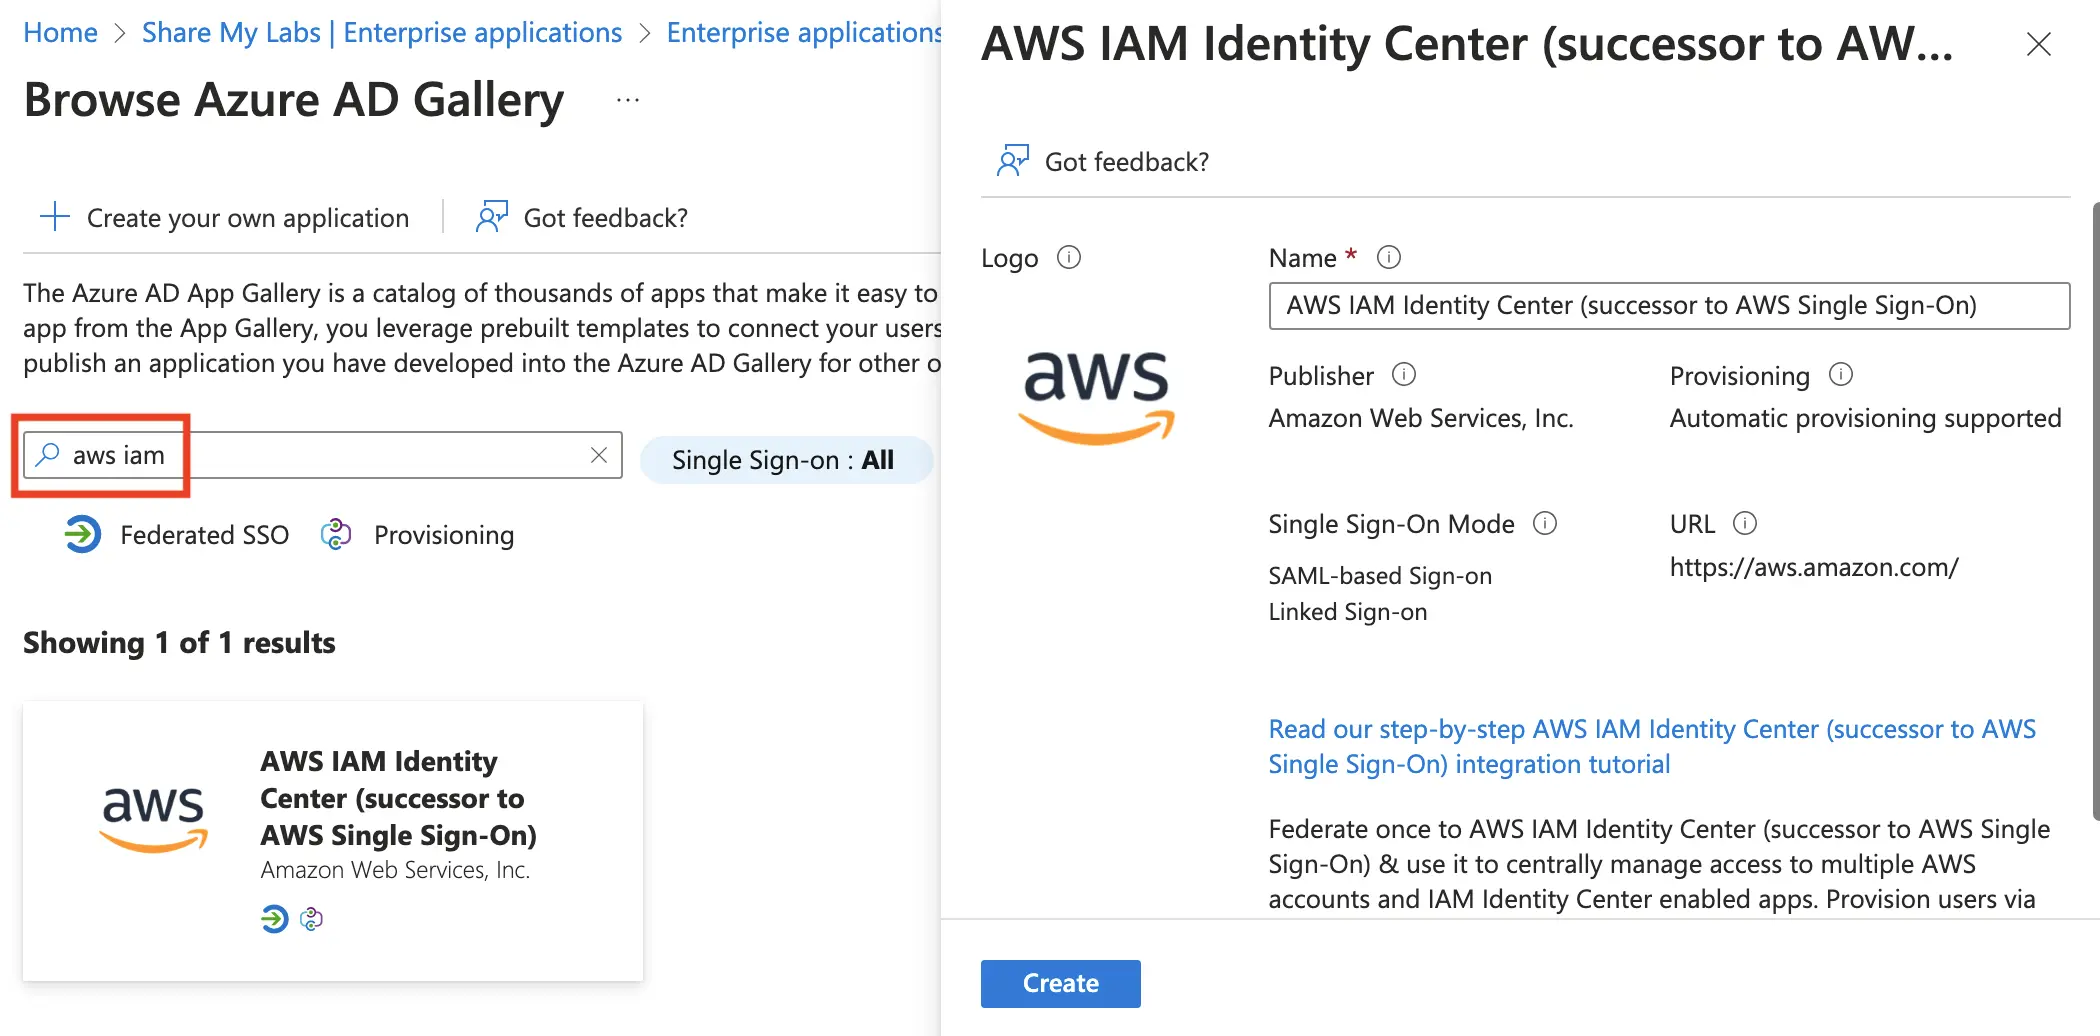2100x1036 pixels.
Task: Click the Publisher info icon
Action: [x=1404, y=375]
